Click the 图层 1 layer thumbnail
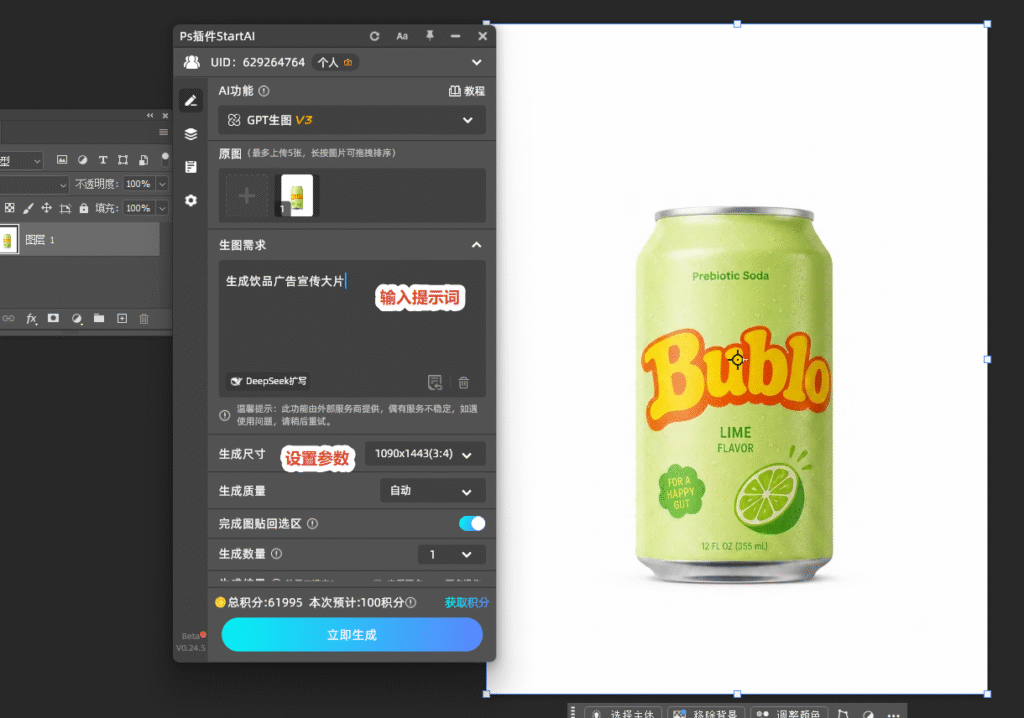 (x=8, y=240)
